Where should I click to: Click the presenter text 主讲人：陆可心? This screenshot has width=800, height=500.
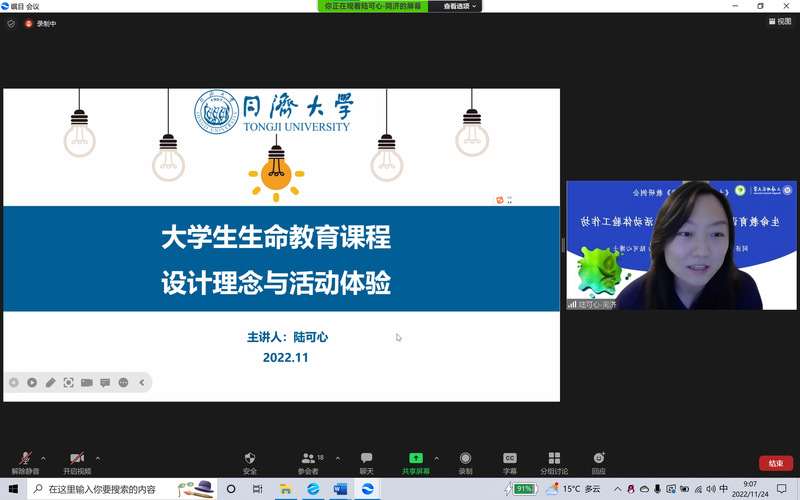[287, 337]
